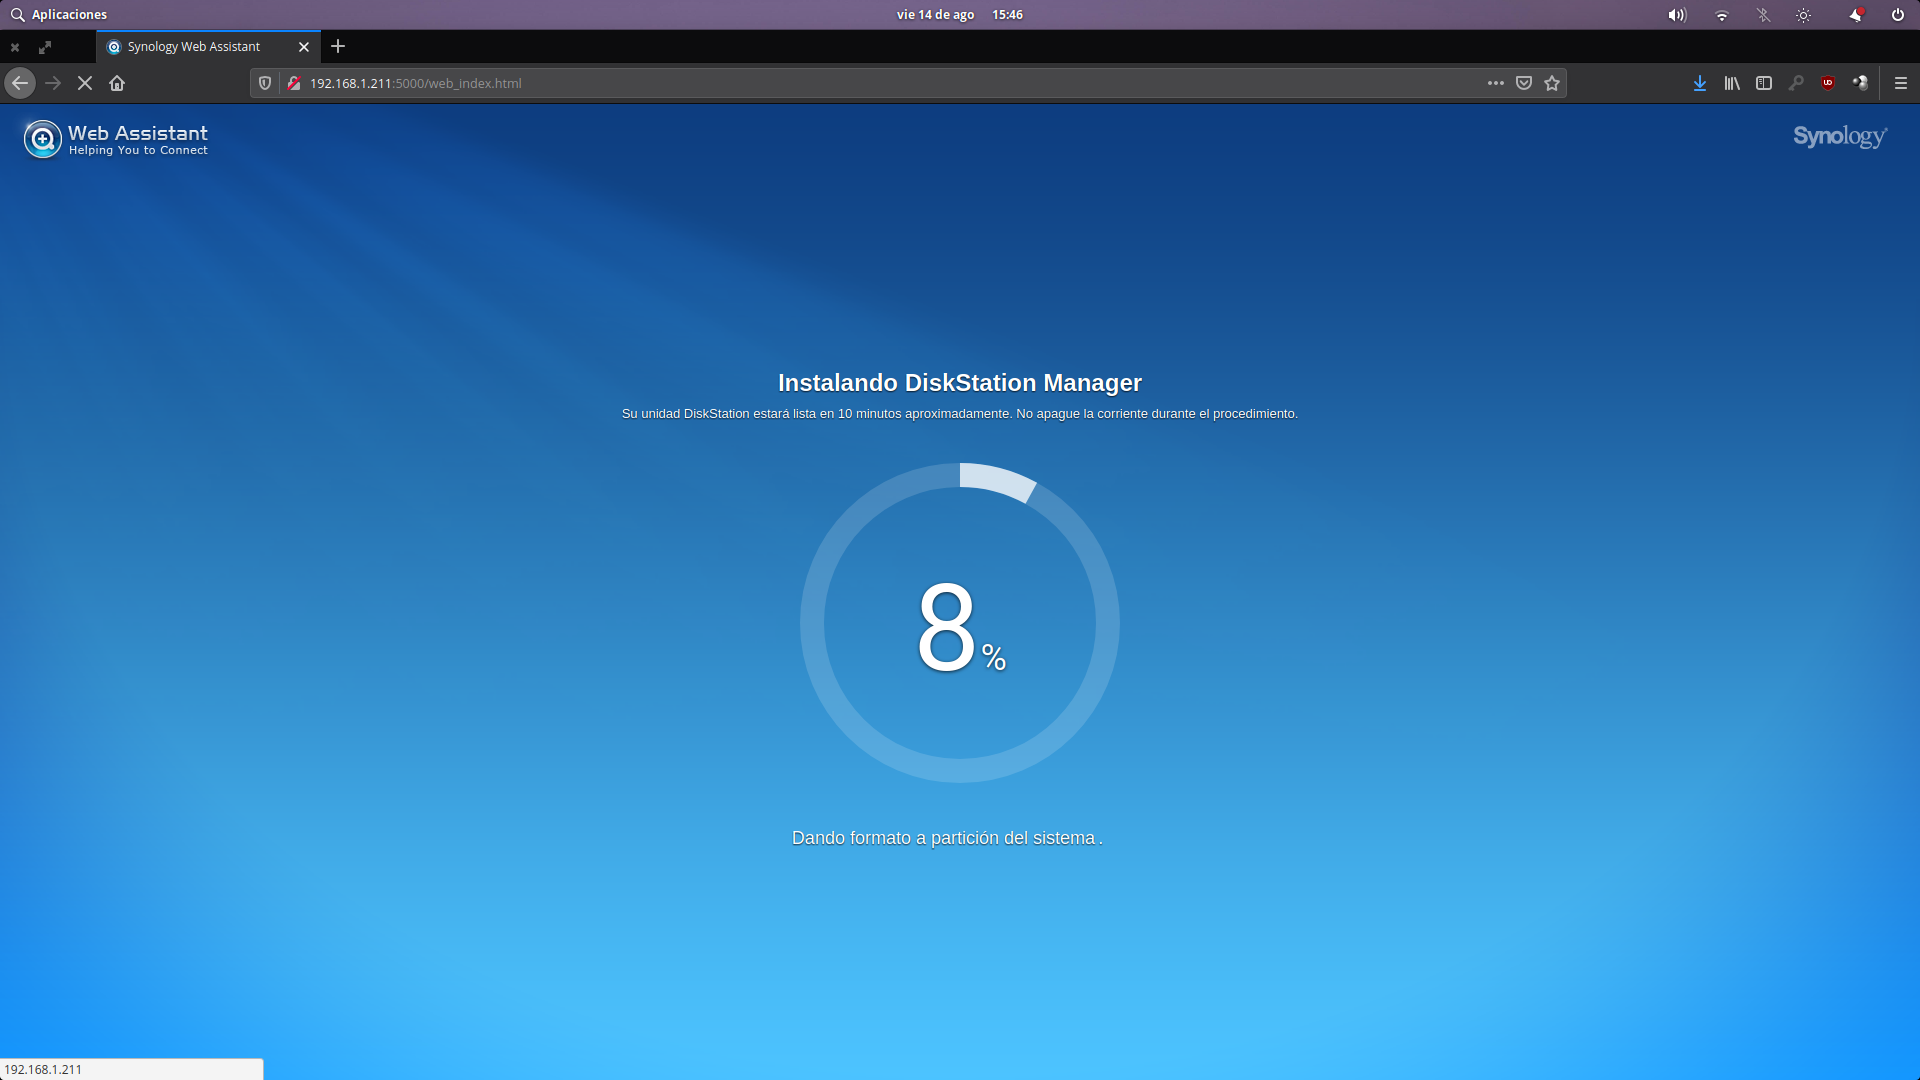
Task: Open the tracking protection shield icon
Action: pyautogui.click(x=265, y=83)
